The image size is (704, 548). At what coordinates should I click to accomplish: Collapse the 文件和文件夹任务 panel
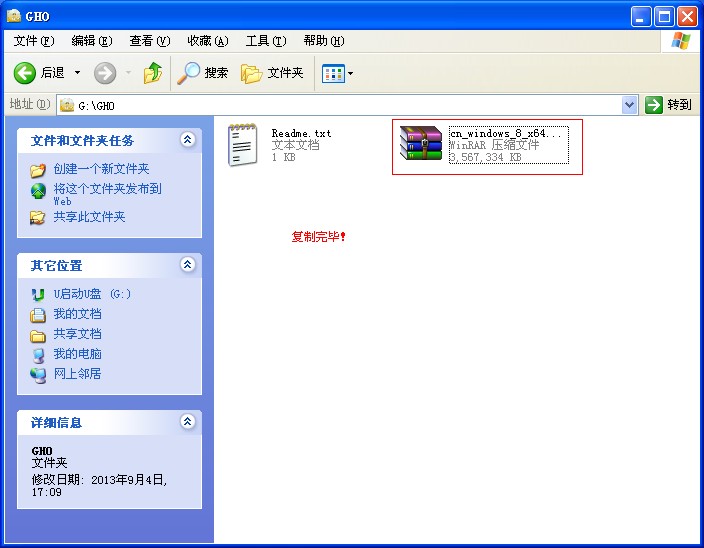tap(187, 140)
